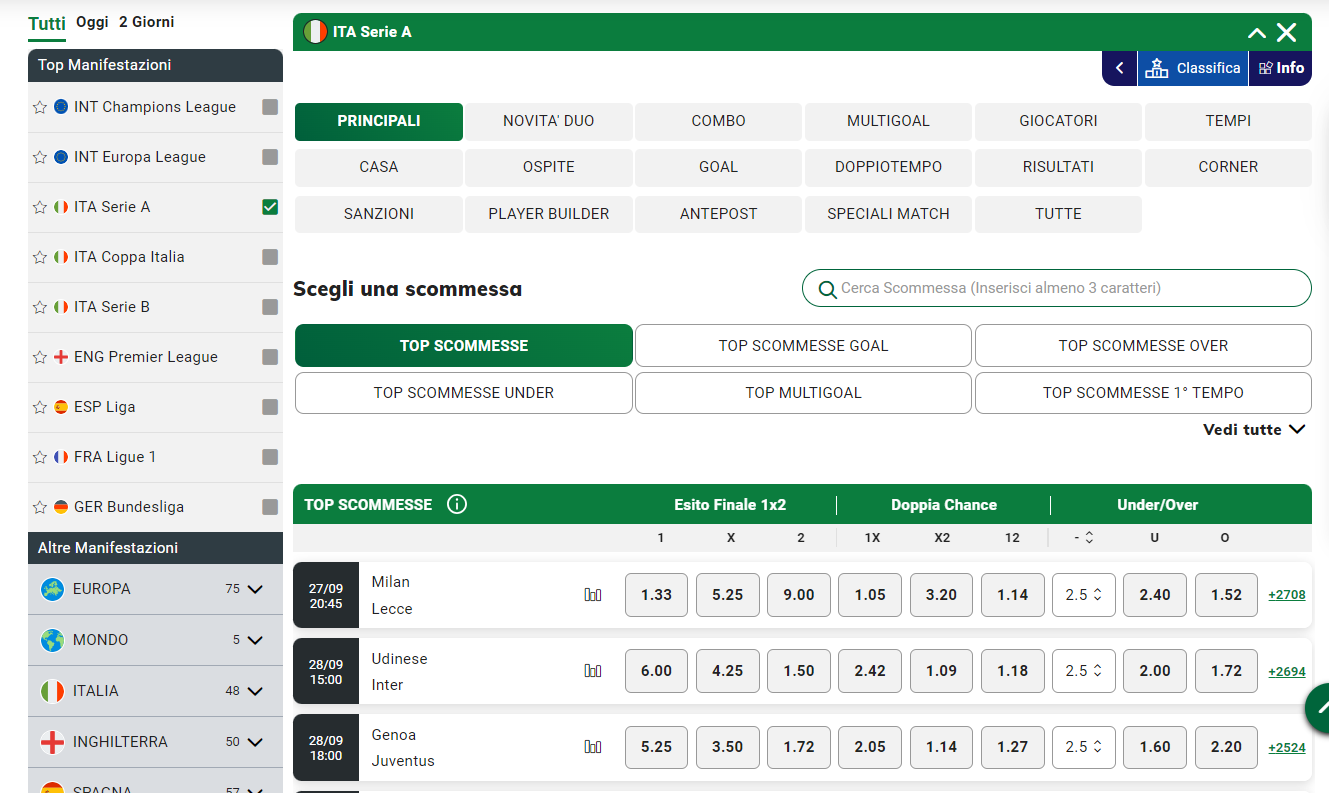Favorite ITA Serie A with the star icon
The width and height of the screenshot is (1329, 793).
(x=39, y=207)
